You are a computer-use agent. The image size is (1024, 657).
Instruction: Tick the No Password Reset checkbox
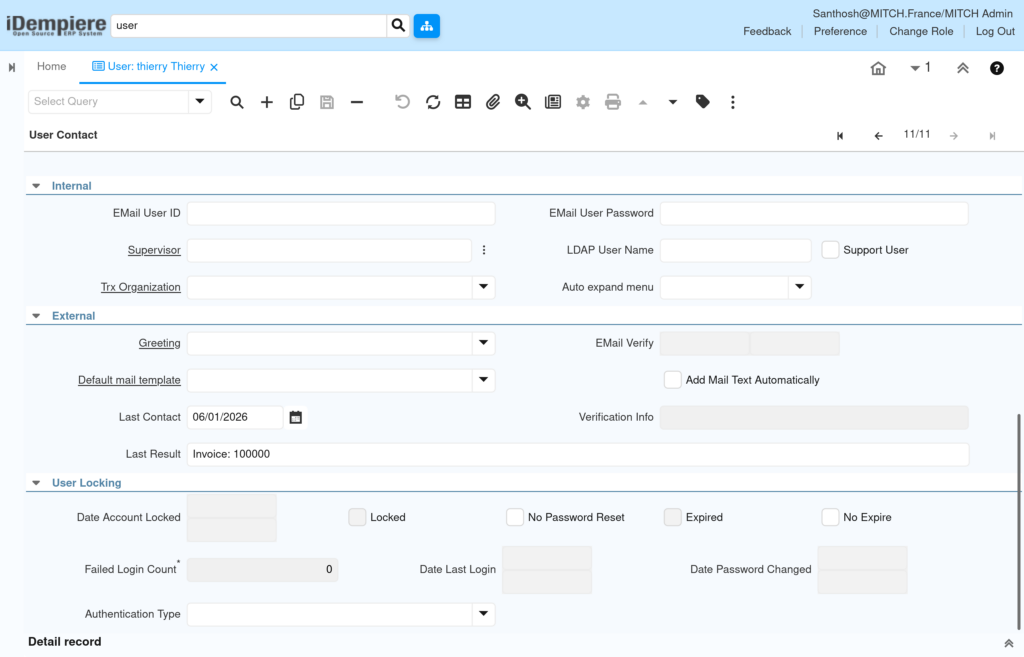(x=515, y=517)
